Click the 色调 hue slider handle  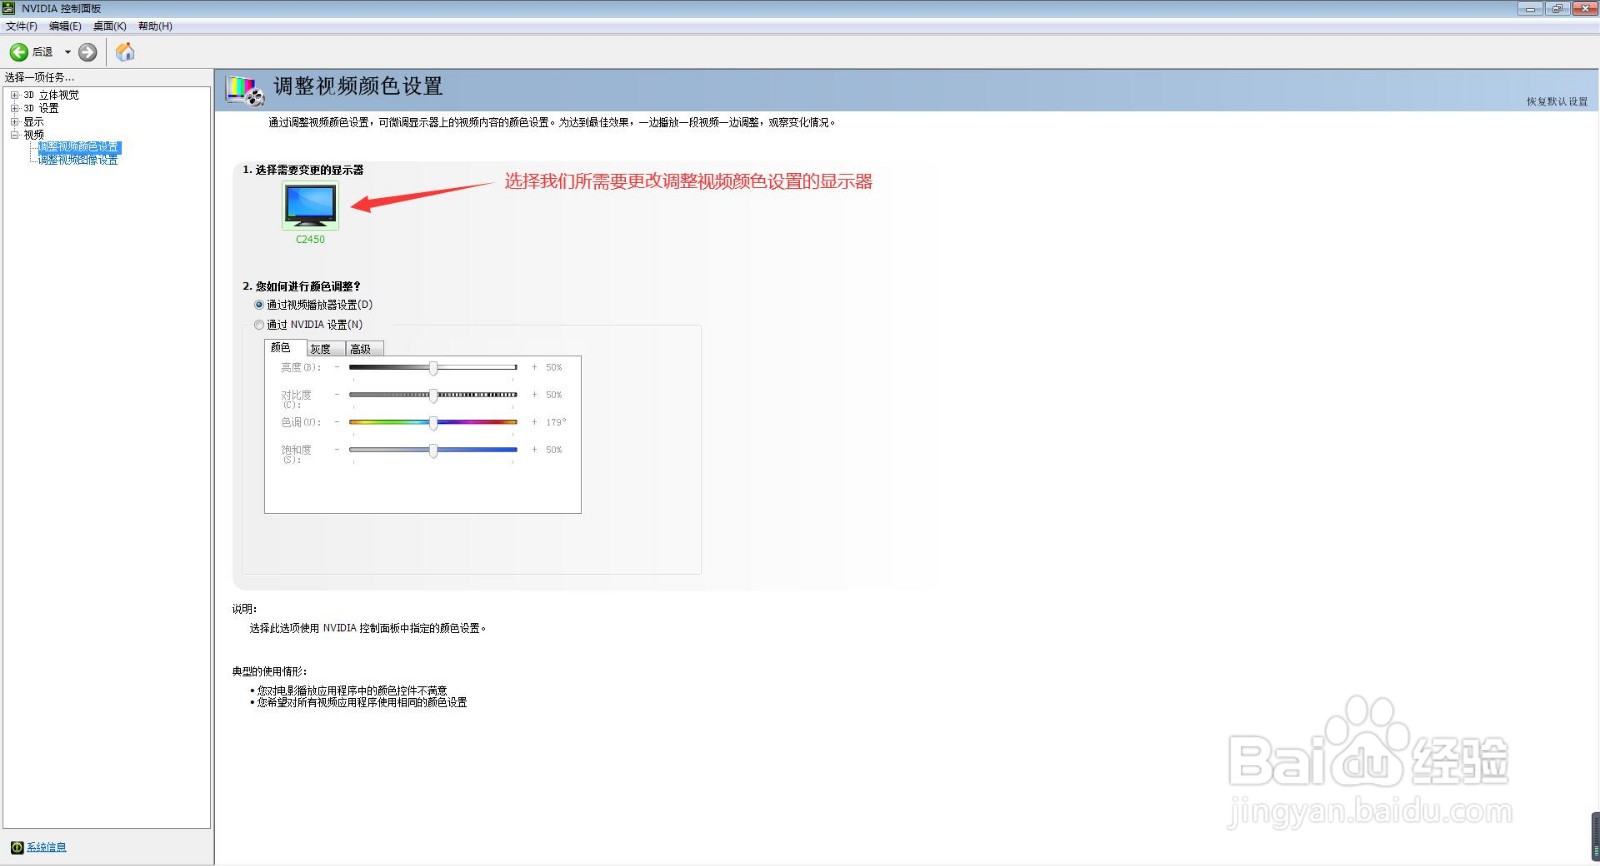[x=433, y=422]
